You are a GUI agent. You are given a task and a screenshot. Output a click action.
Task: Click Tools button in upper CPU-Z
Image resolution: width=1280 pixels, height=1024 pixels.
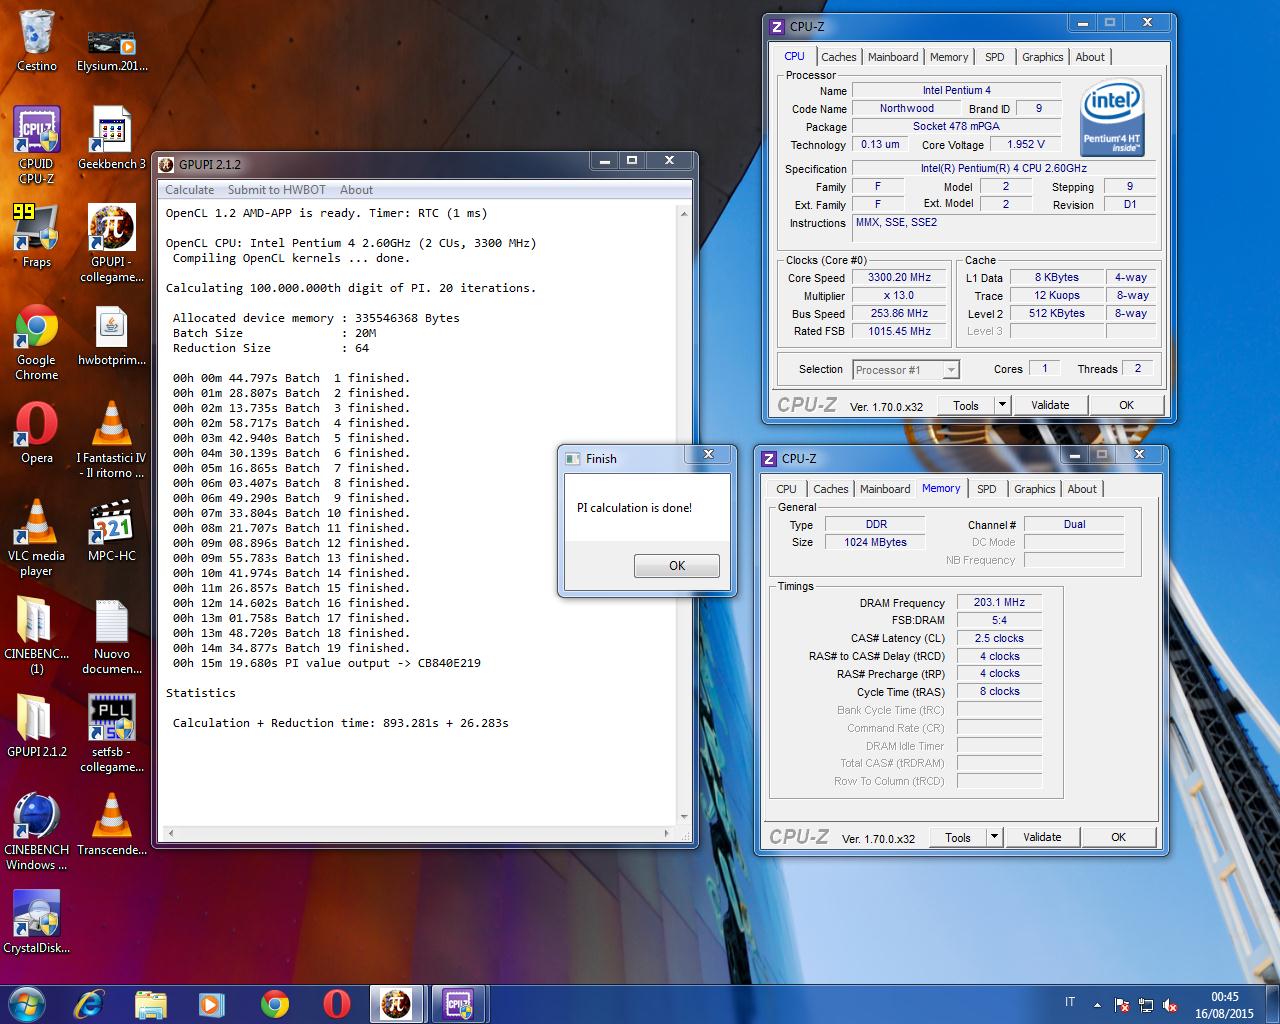click(x=966, y=405)
